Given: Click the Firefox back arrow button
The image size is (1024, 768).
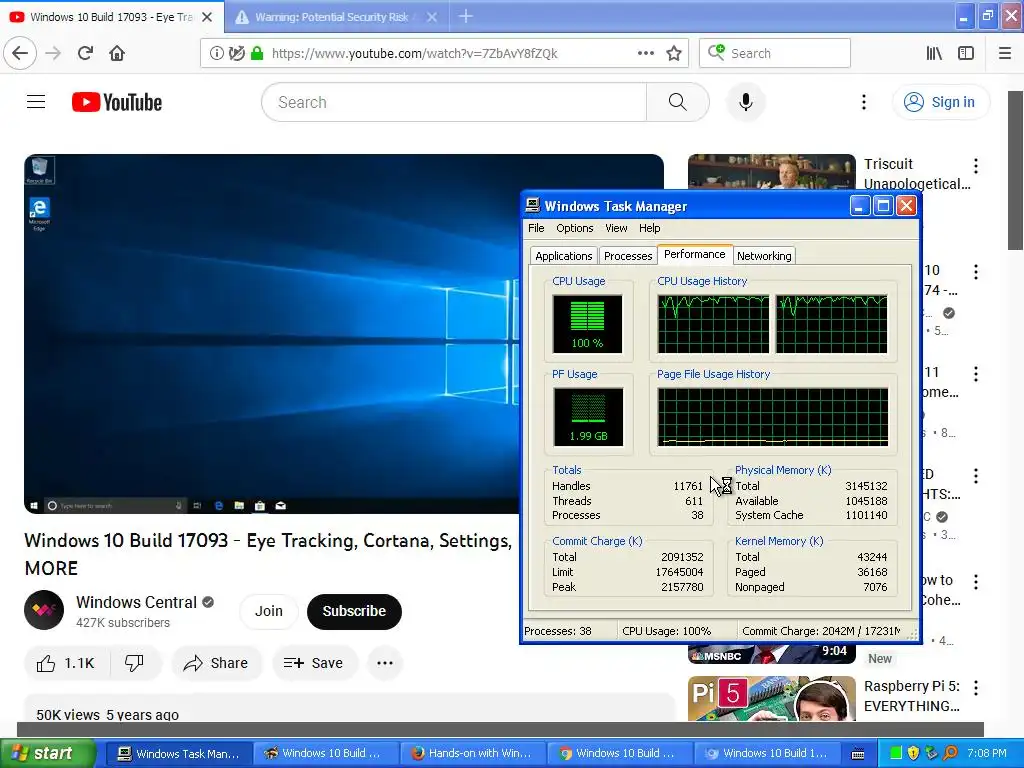Looking at the screenshot, I should (20, 54).
